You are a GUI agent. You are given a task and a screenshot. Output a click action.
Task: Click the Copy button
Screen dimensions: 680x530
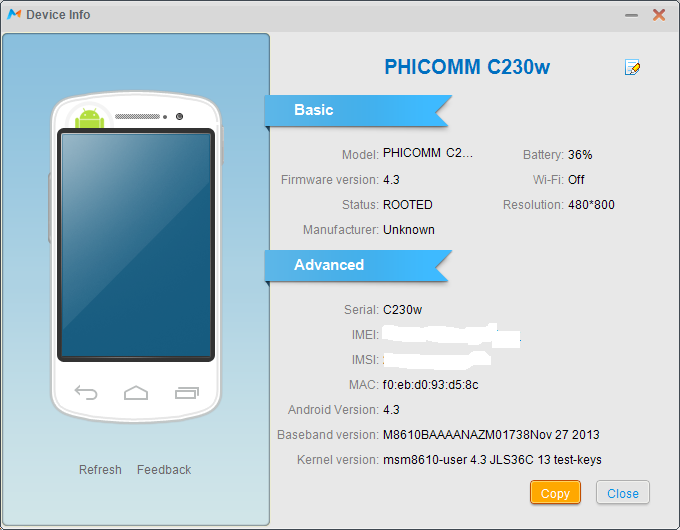pos(555,492)
